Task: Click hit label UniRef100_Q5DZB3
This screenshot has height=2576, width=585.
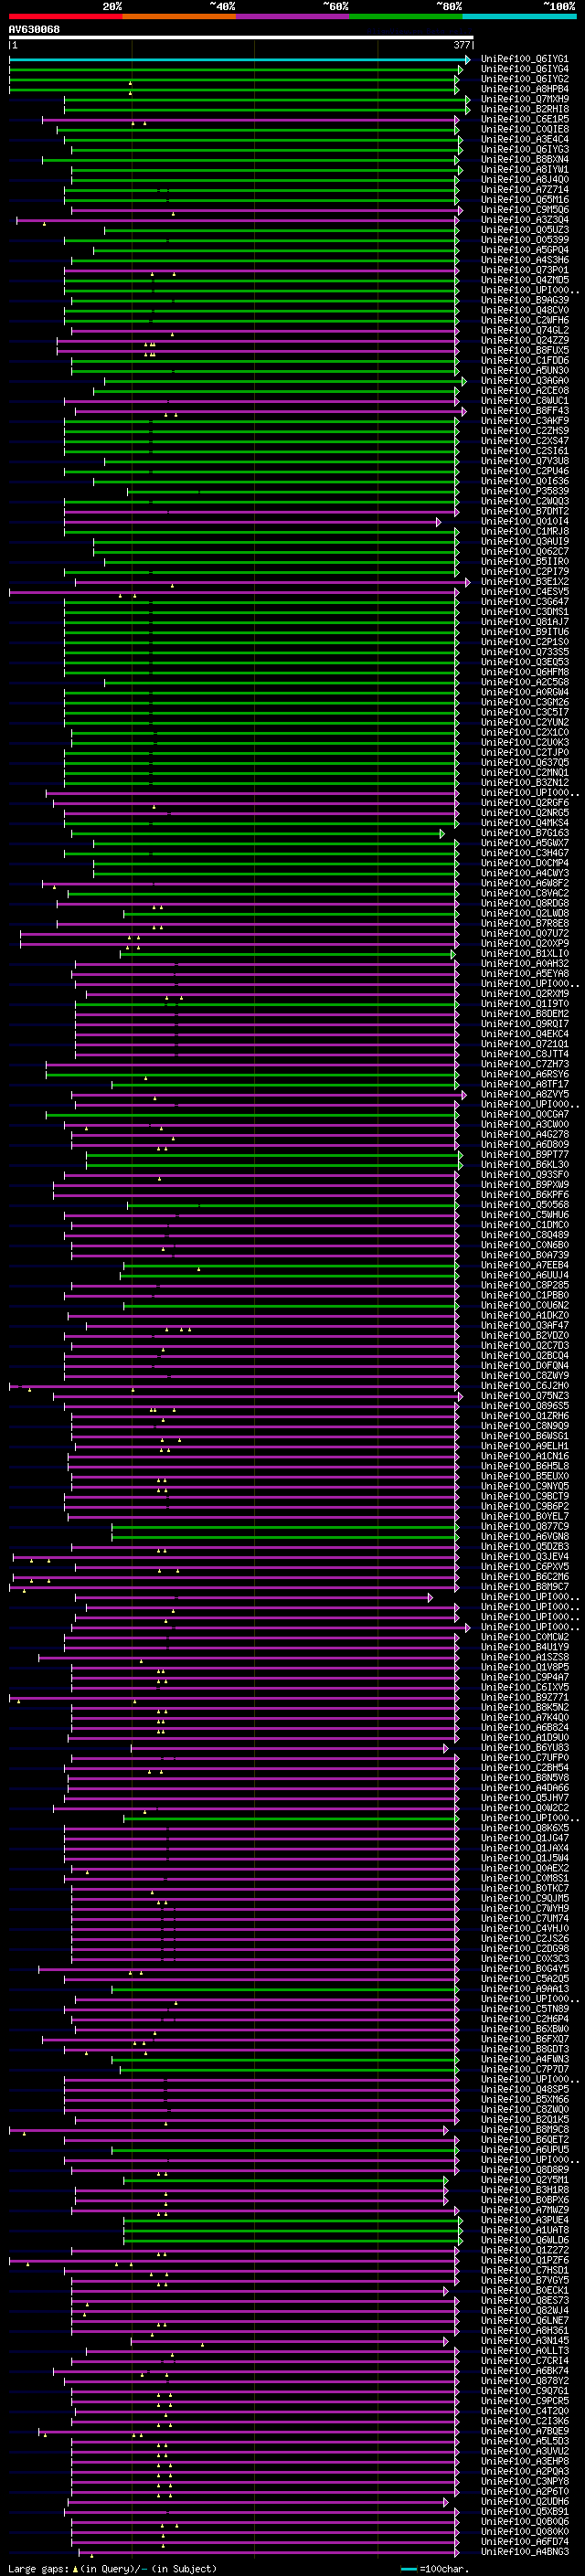Action: [525, 1547]
